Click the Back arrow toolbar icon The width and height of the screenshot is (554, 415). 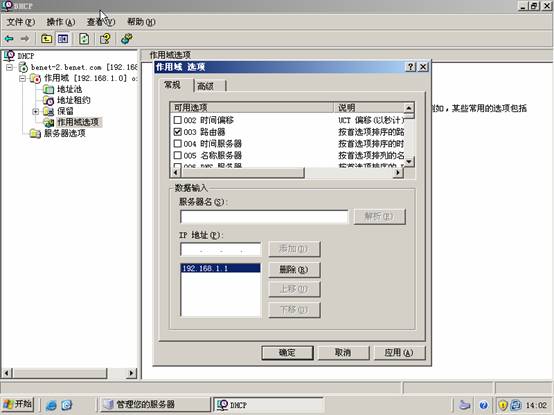9,38
